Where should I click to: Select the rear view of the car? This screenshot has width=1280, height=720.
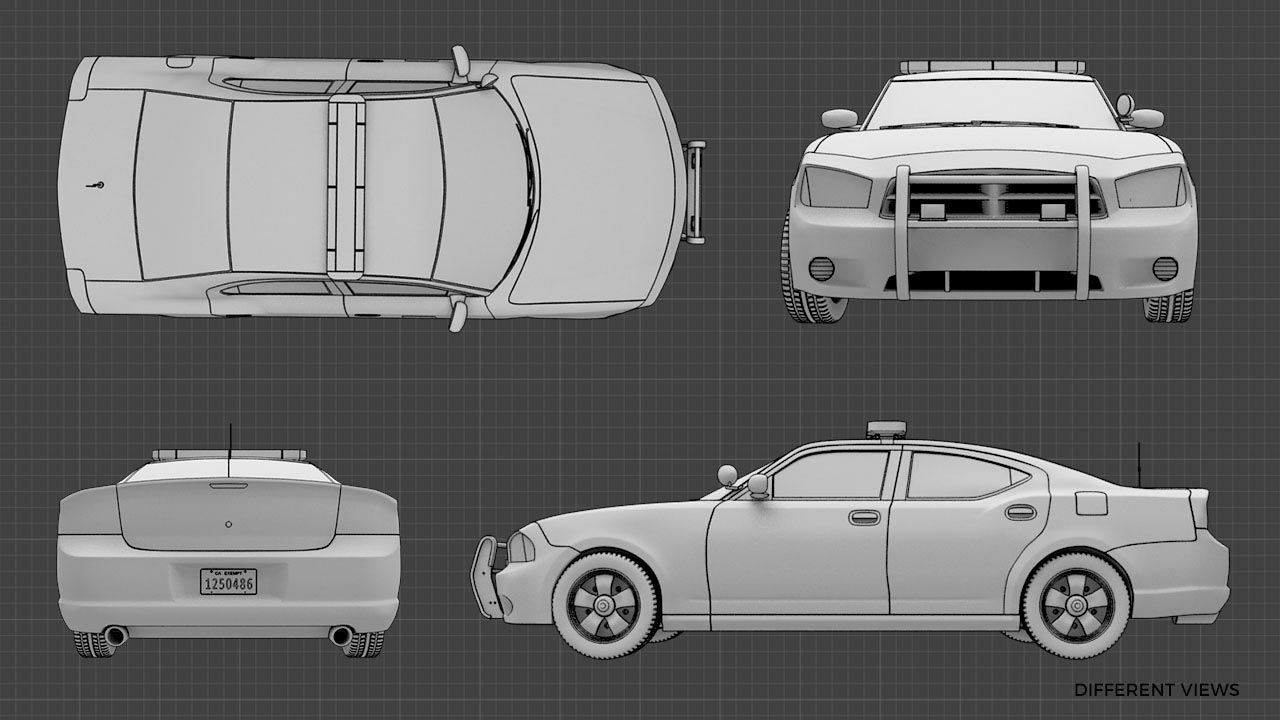pos(230,550)
